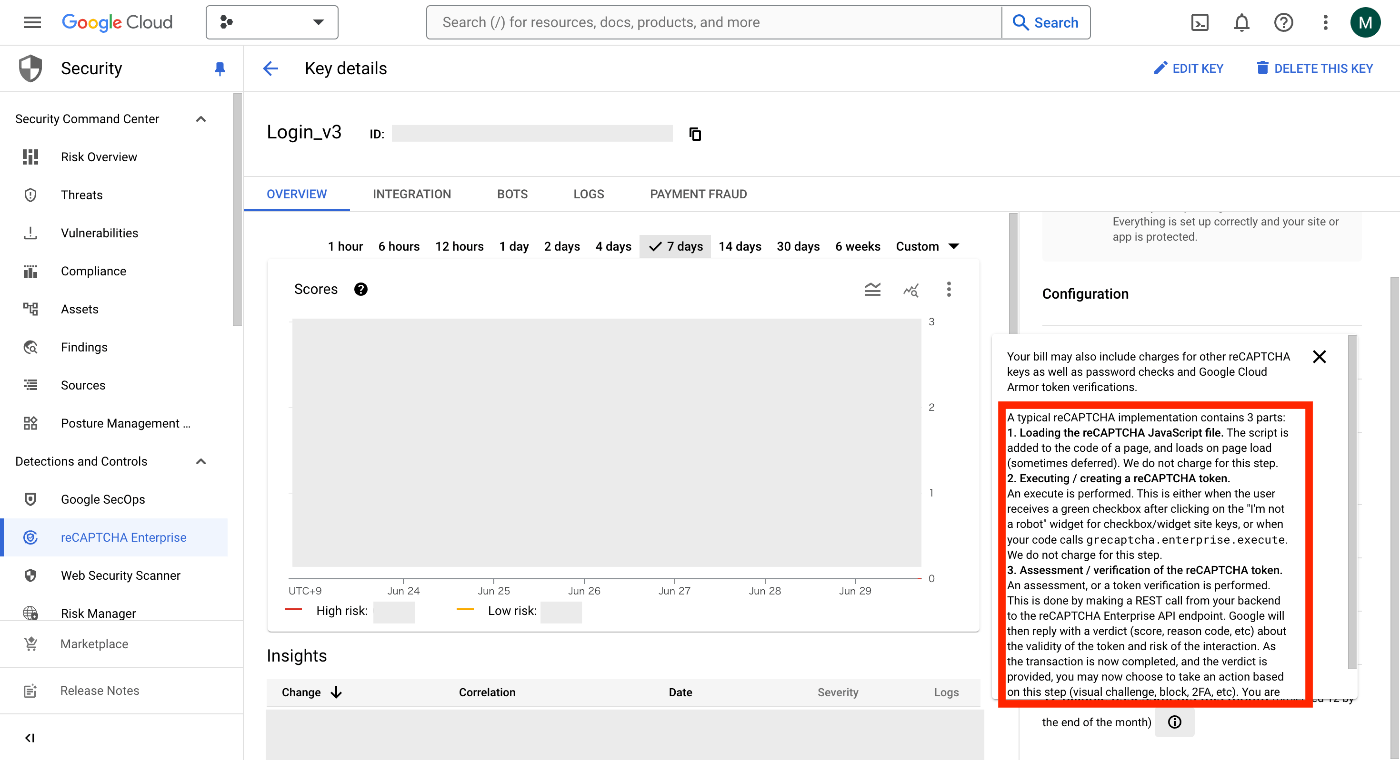Unpin Security with the pin icon
Viewport: 1400px width, 760px height.
(x=220, y=68)
